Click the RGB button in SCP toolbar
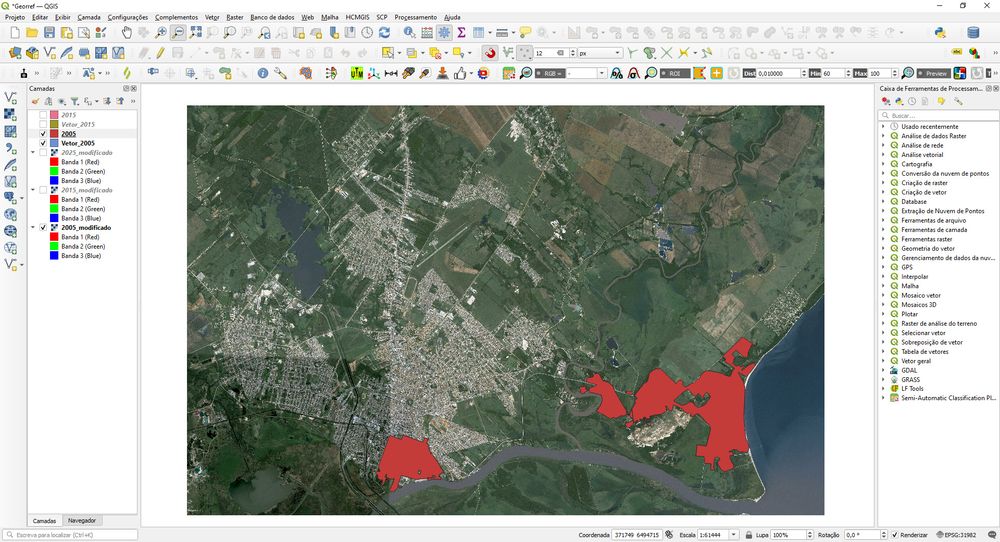 click(549, 73)
